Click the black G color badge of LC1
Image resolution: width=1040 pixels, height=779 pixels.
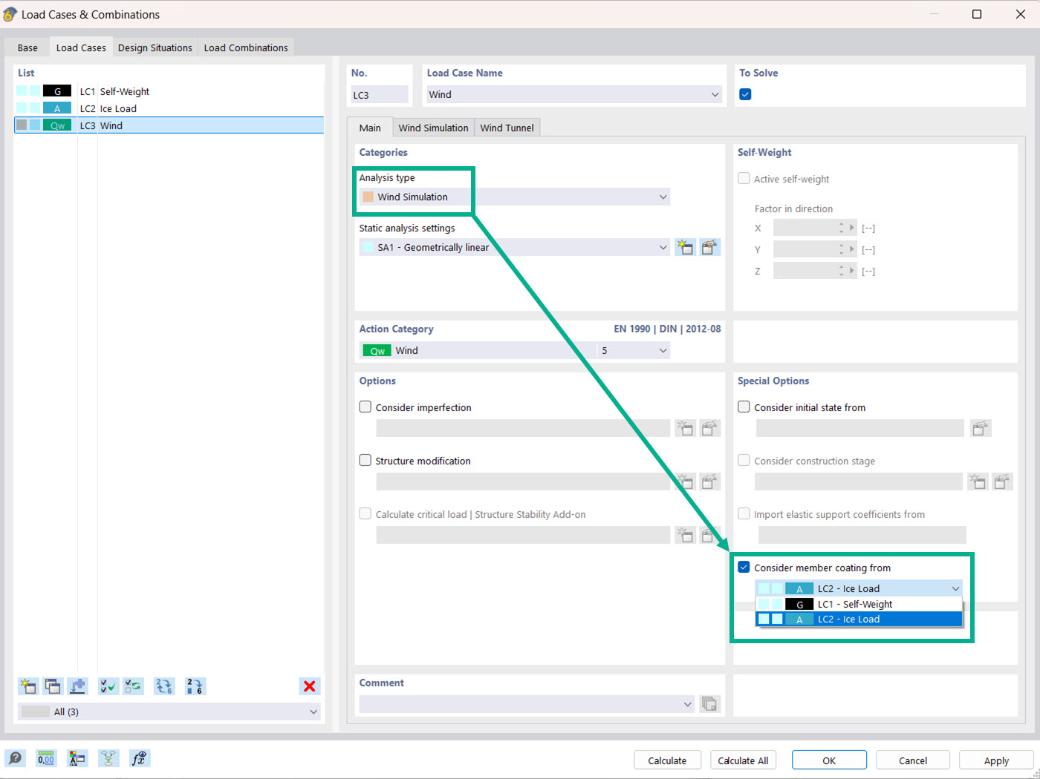pyautogui.click(x=57, y=91)
